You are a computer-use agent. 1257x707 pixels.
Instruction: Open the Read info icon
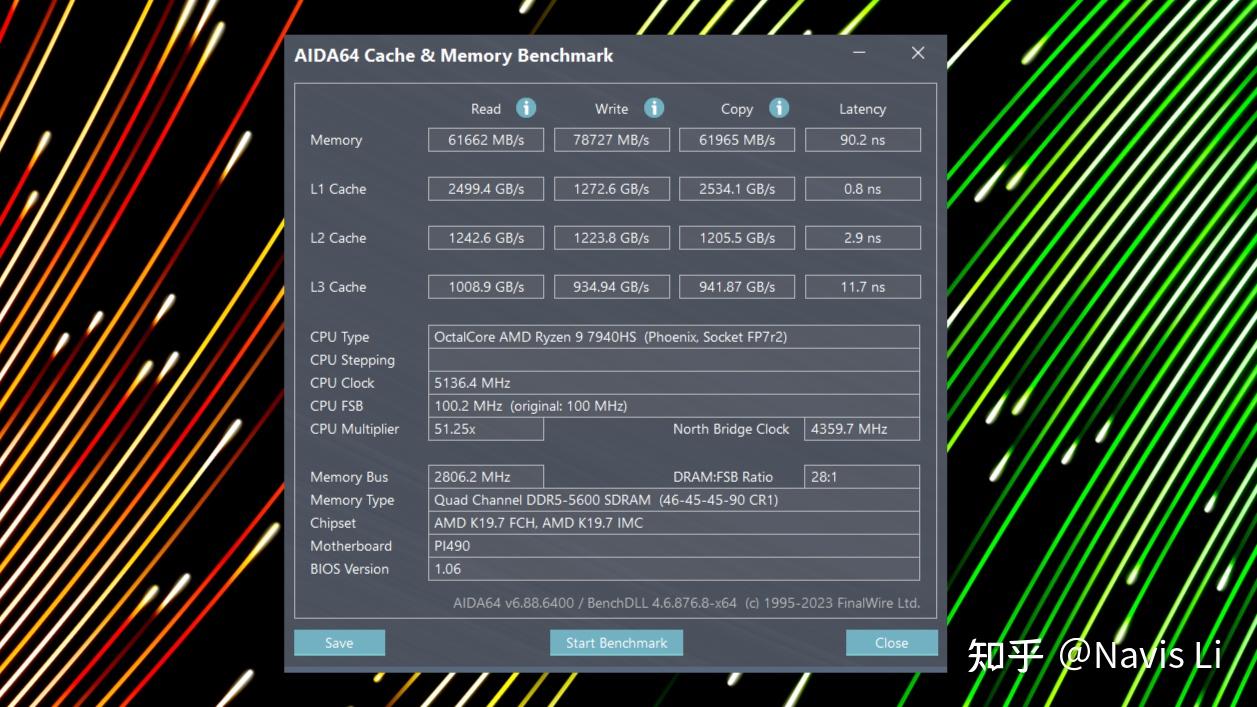(526, 108)
